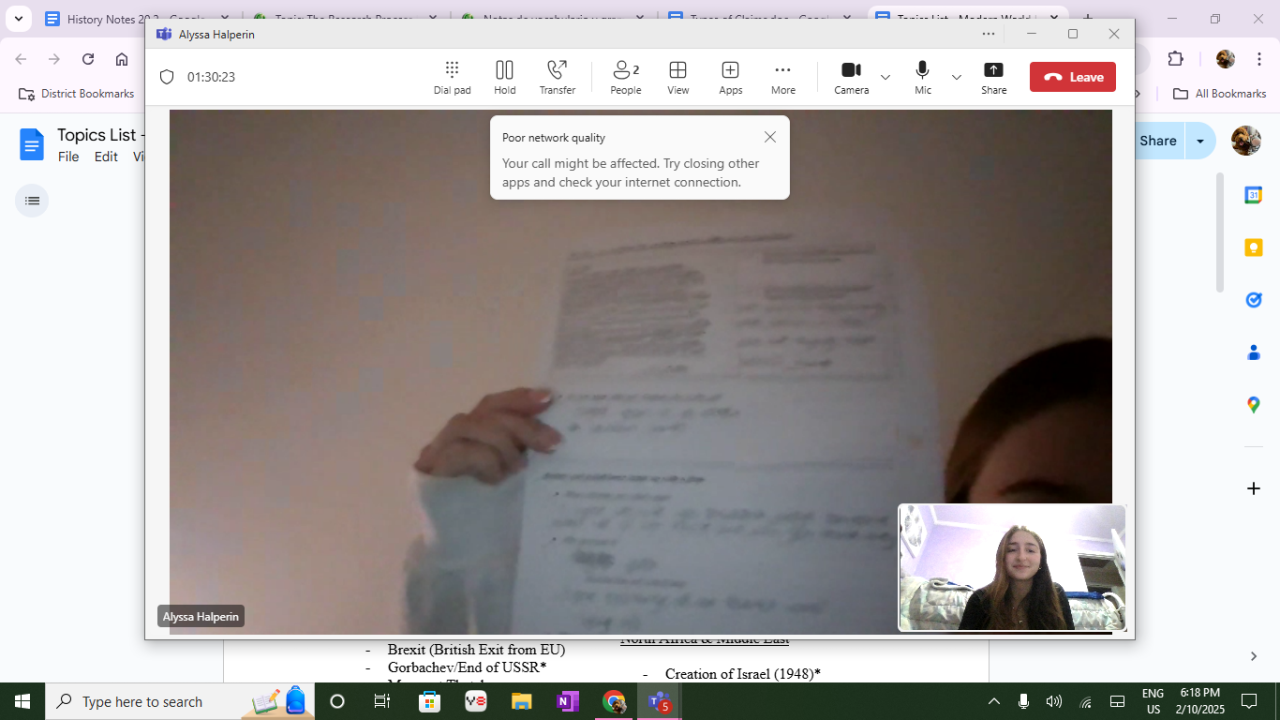
Task: Open the Windows Start menu
Action: coord(22,701)
